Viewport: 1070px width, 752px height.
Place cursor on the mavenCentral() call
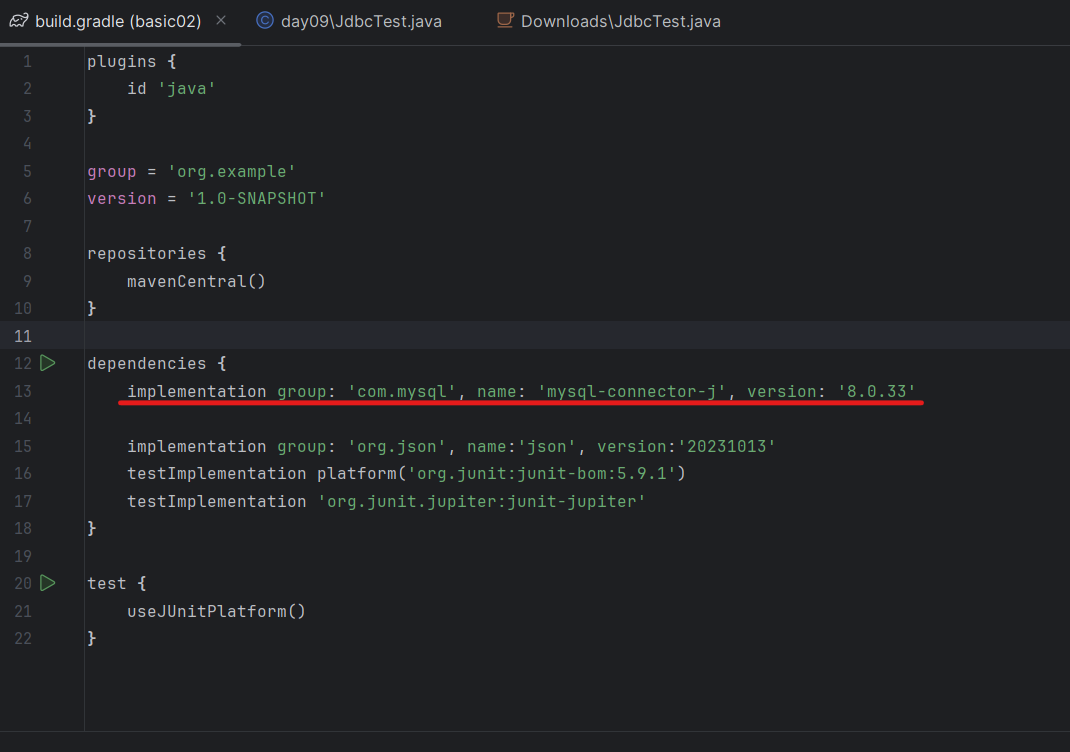(x=195, y=281)
